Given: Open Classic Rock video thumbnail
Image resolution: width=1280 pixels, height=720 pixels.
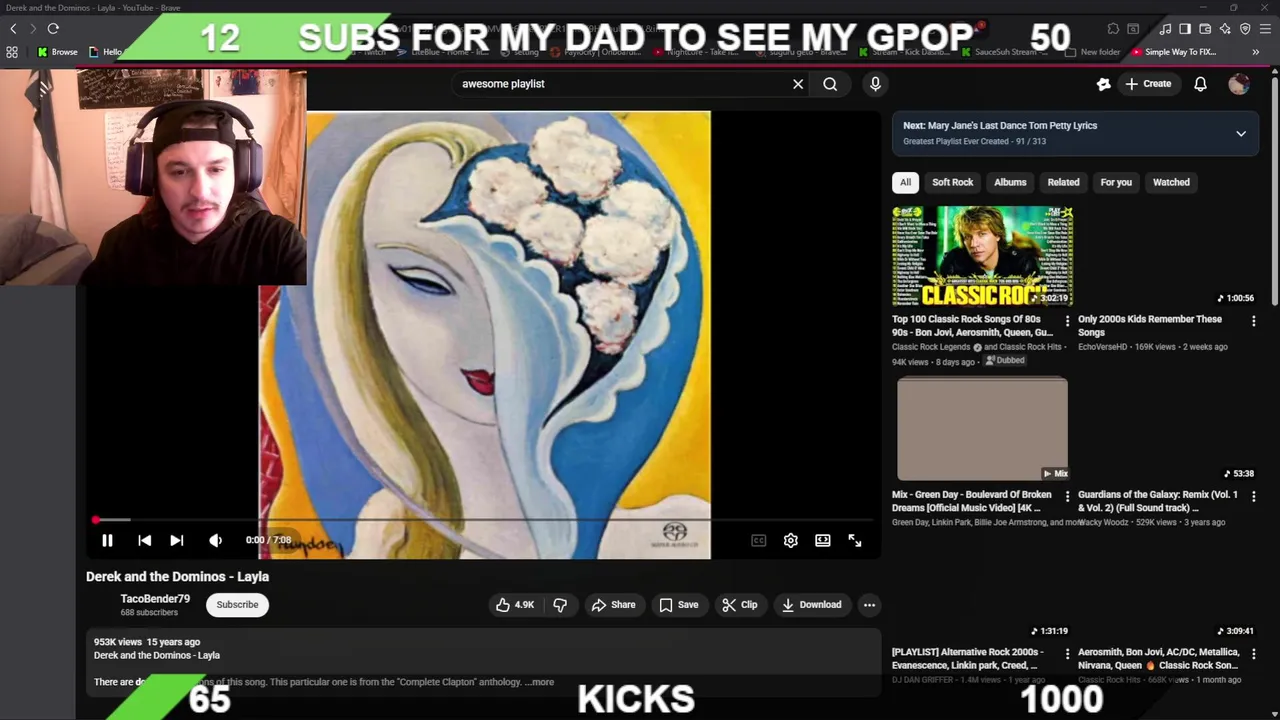Looking at the screenshot, I should [x=982, y=256].
